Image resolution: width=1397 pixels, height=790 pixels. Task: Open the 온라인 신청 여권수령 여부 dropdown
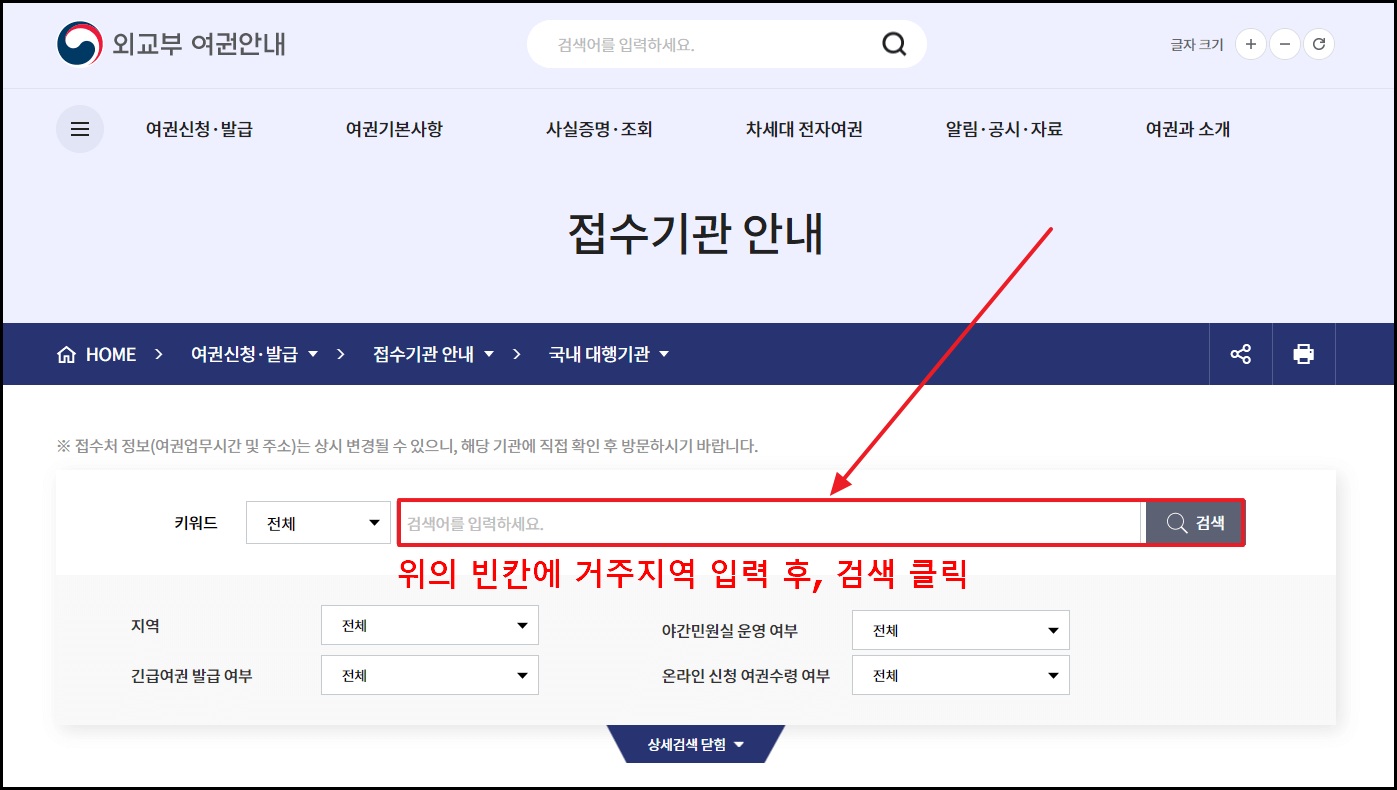click(960, 675)
